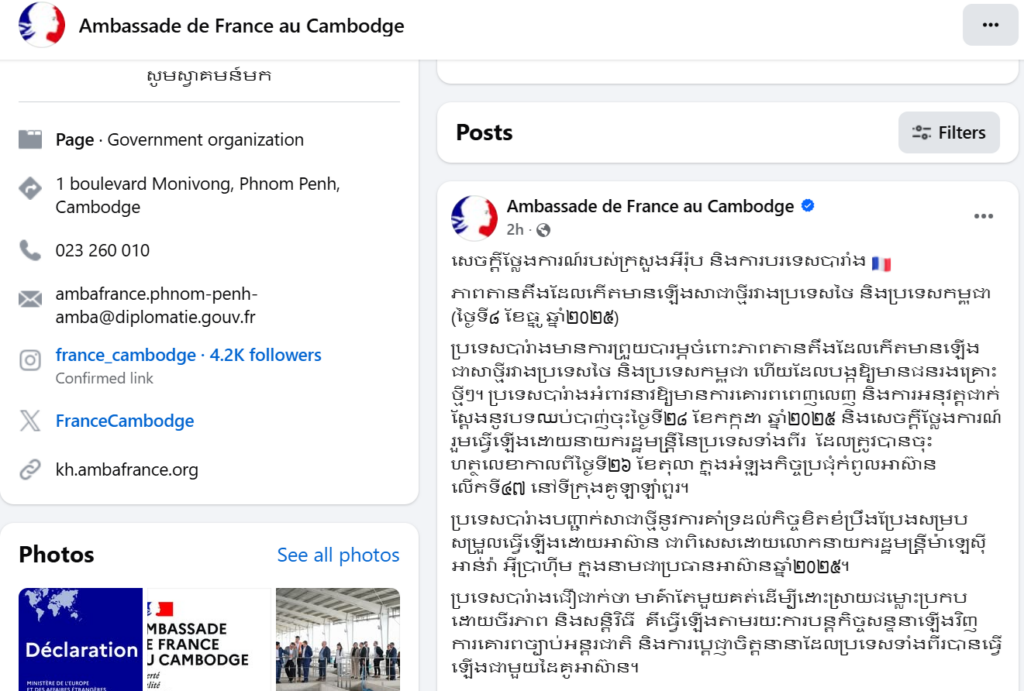Click the post author profile picture
1024x691 pixels.
tap(474, 218)
